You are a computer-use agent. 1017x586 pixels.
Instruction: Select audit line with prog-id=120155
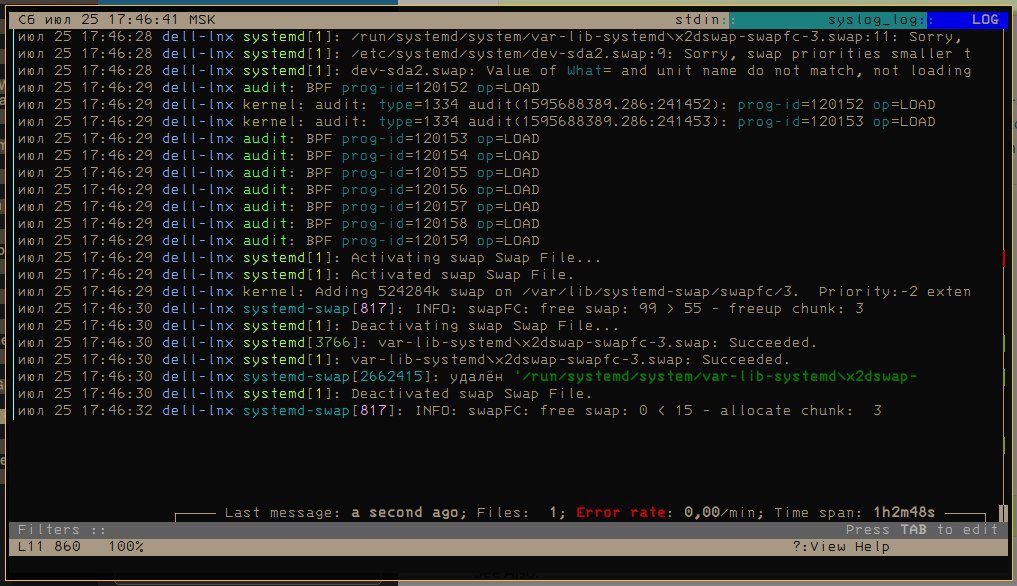click(x=279, y=172)
